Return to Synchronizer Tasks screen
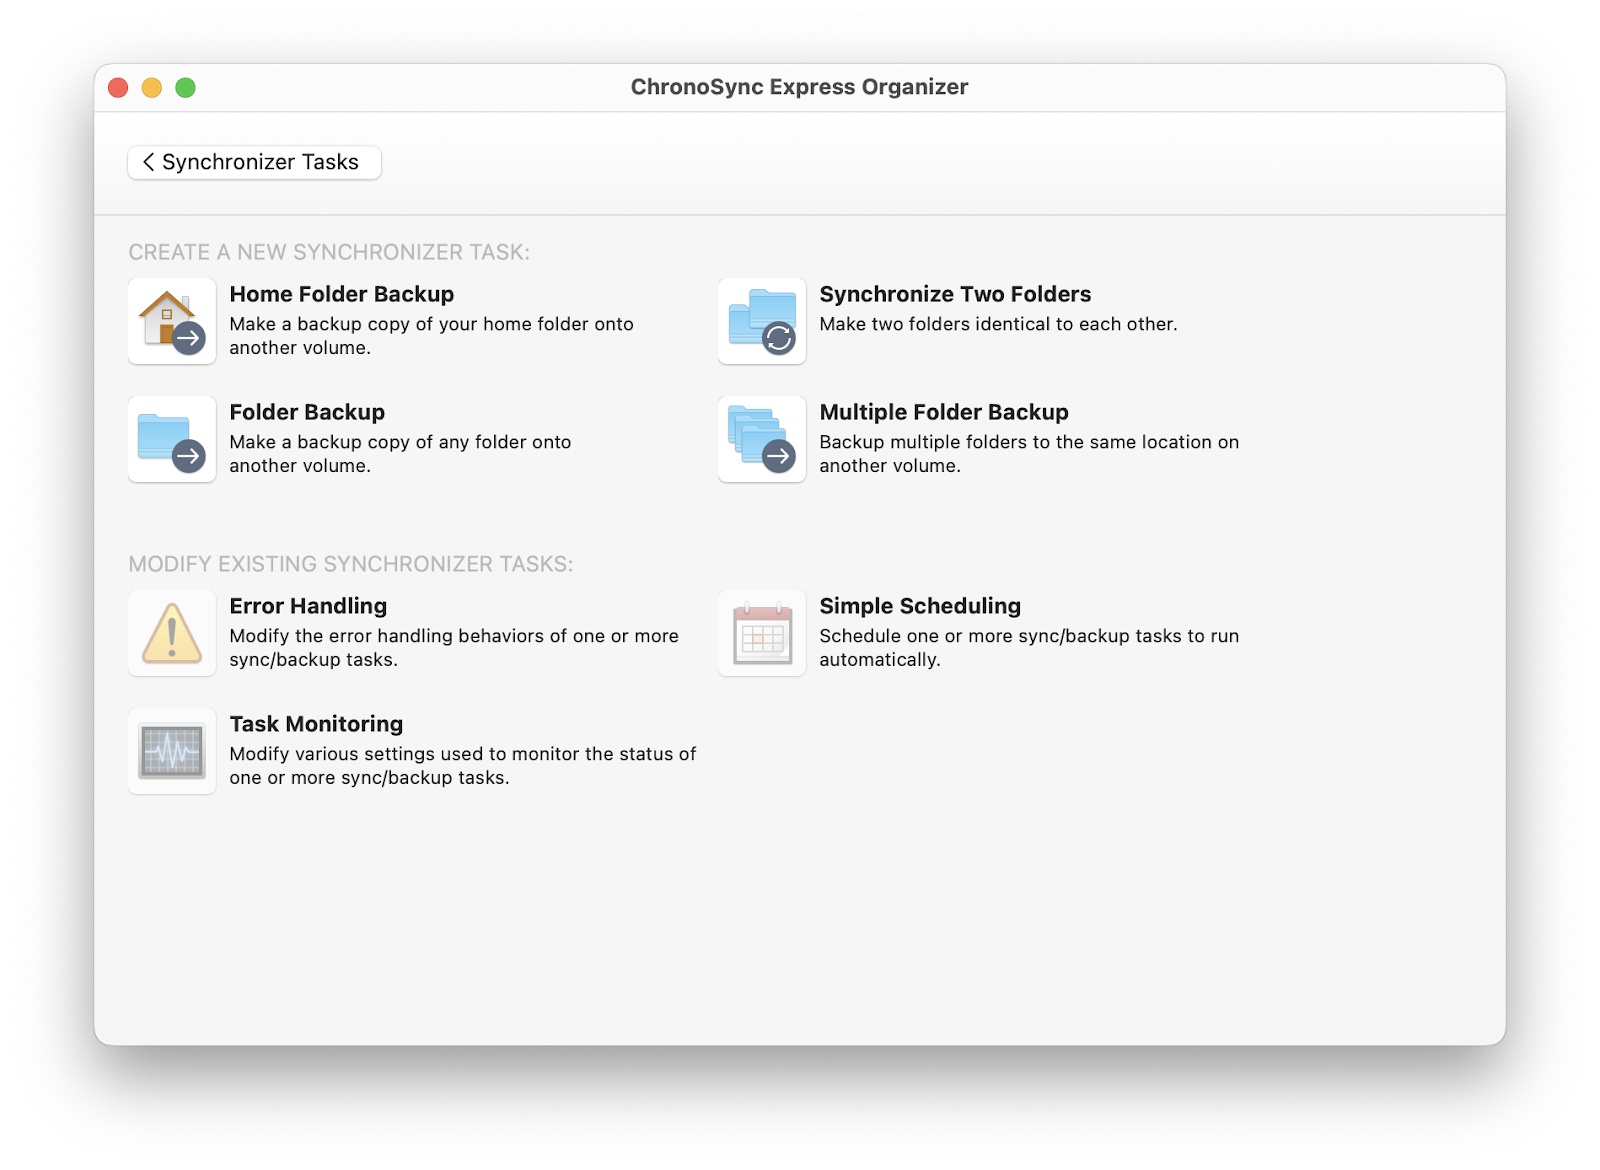This screenshot has height=1170, width=1600. point(254,161)
